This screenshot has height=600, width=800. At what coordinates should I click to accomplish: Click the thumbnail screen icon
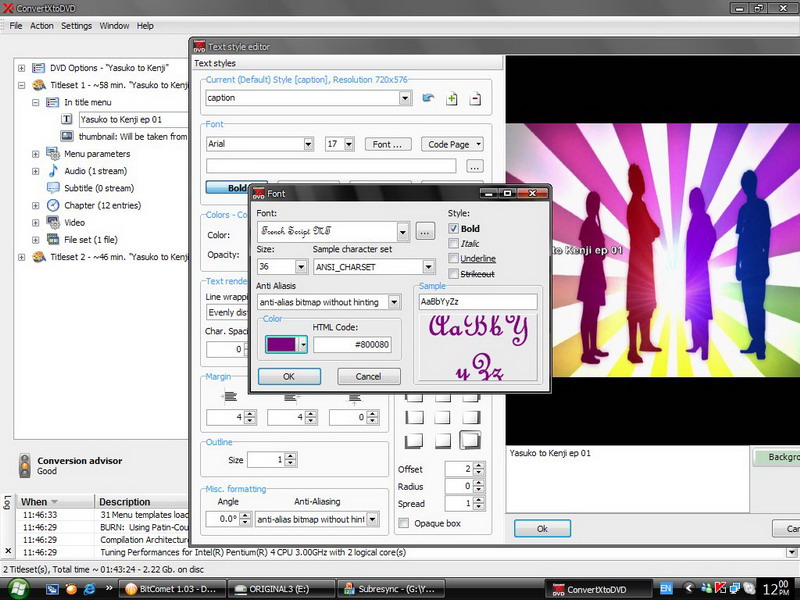(x=67, y=136)
